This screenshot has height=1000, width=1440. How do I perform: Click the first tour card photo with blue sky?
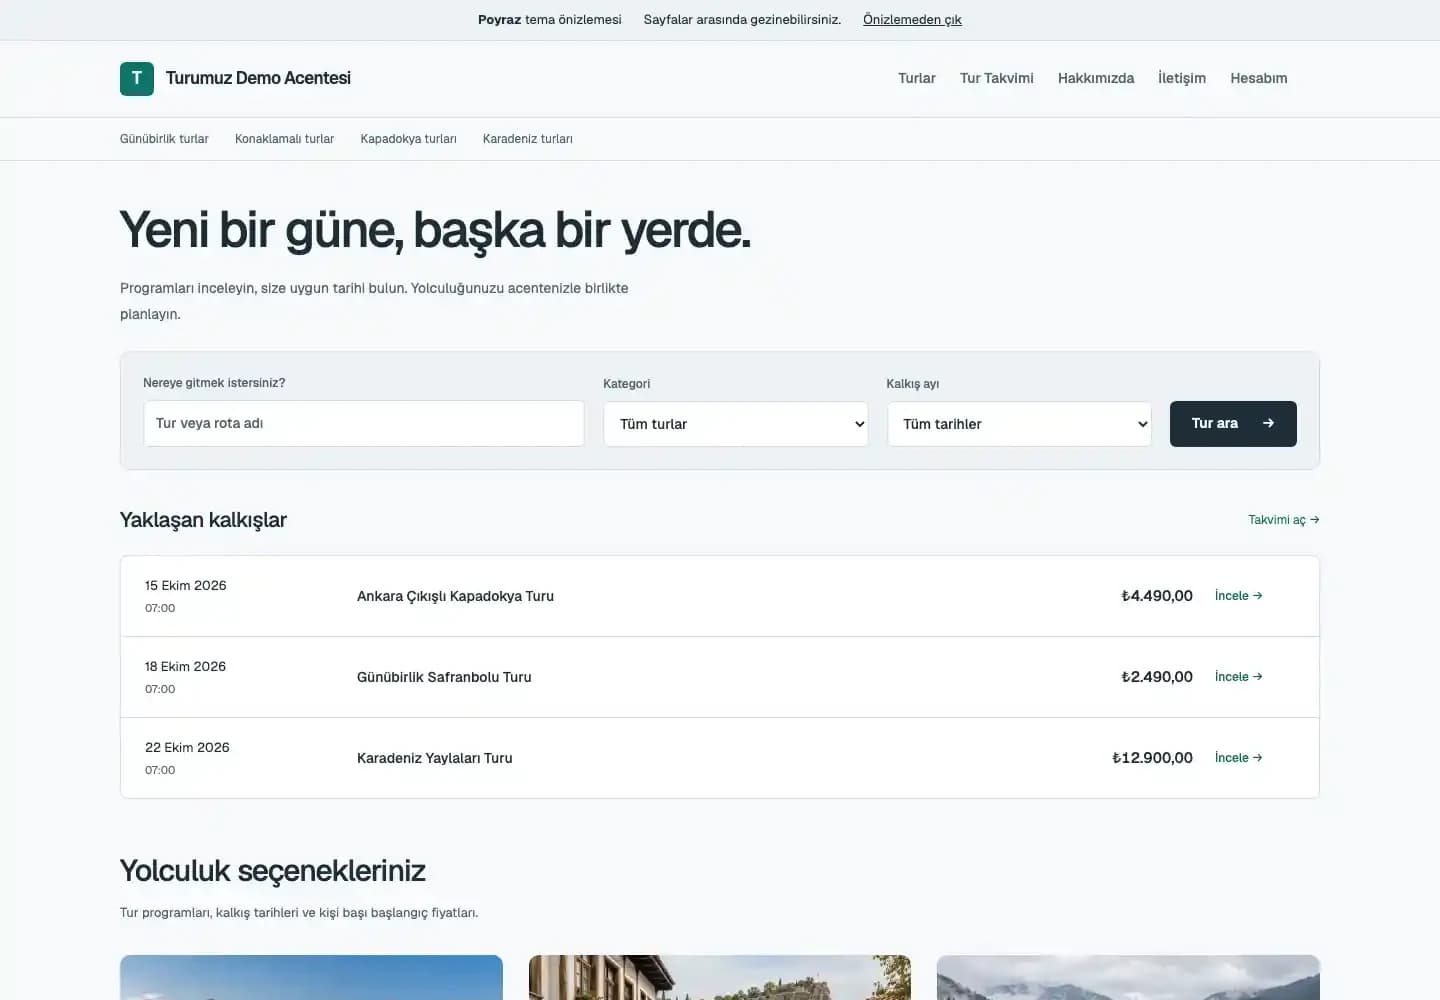click(311, 978)
